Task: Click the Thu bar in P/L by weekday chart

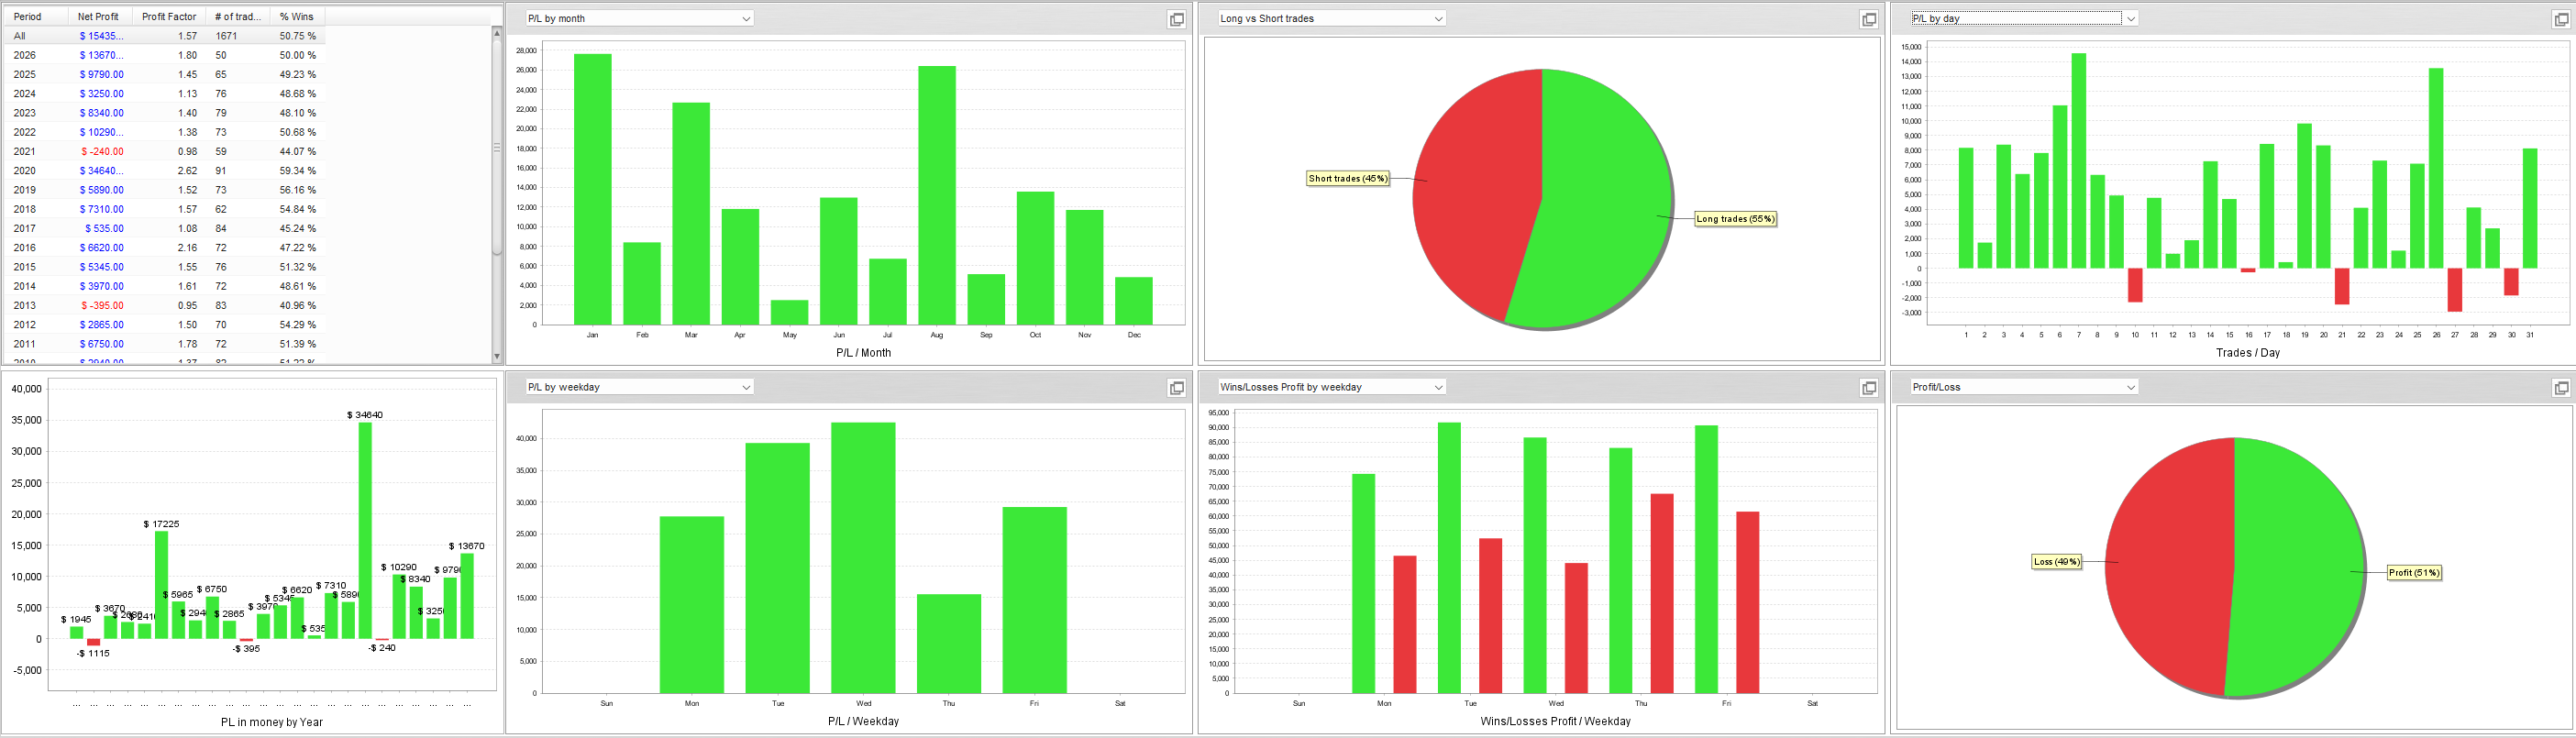Action: tap(949, 644)
